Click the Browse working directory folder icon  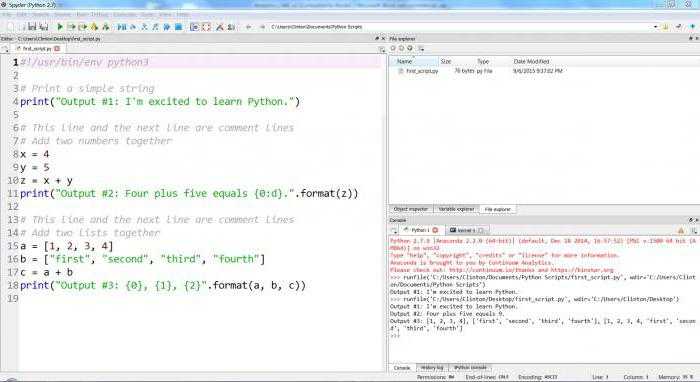click(665, 27)
